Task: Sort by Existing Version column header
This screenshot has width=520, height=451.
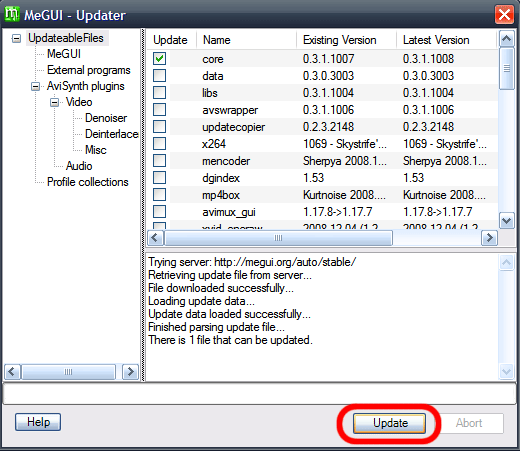Action: pos(346,40)
